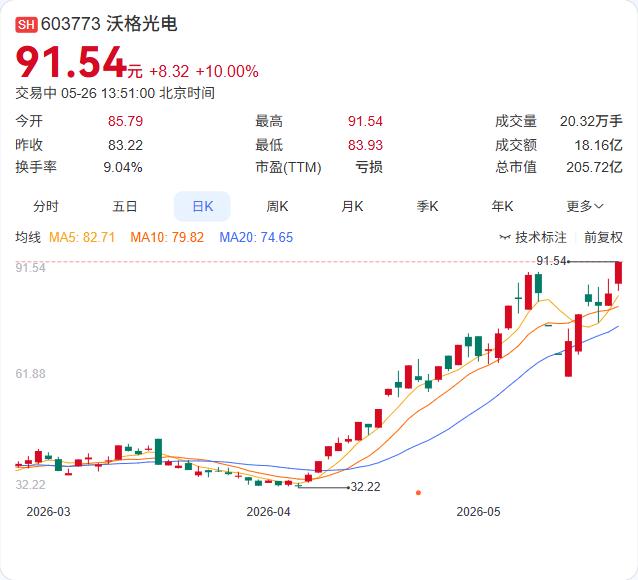Open 技术标注 technical annotation
Screen dimensions: 638x580
pos(541,237)
